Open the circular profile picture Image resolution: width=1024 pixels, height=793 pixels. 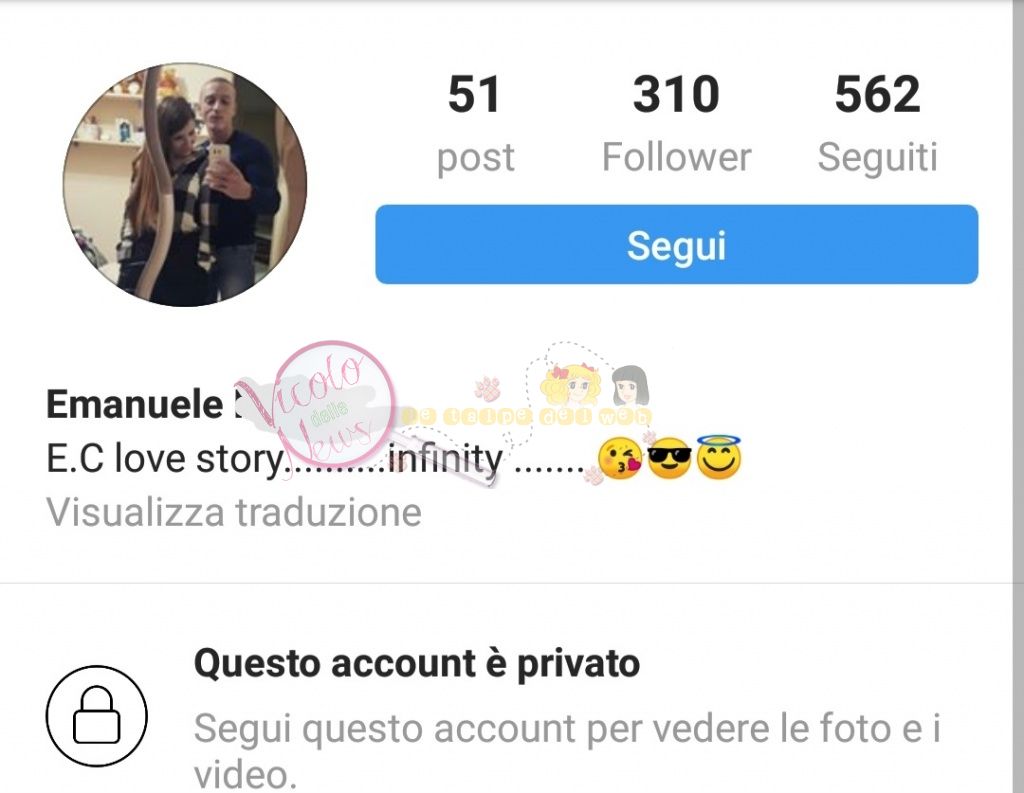coord(185,184)
